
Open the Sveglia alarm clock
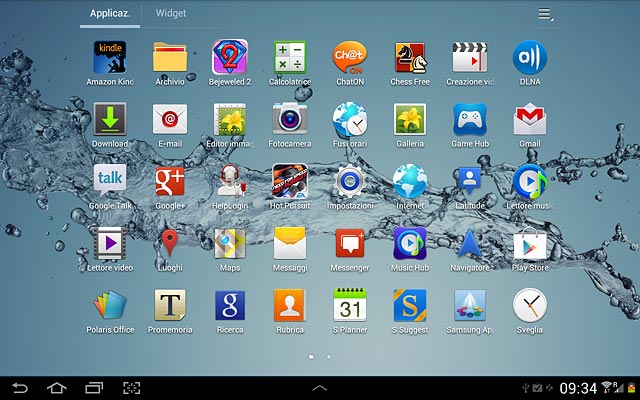tap(530, 311)
